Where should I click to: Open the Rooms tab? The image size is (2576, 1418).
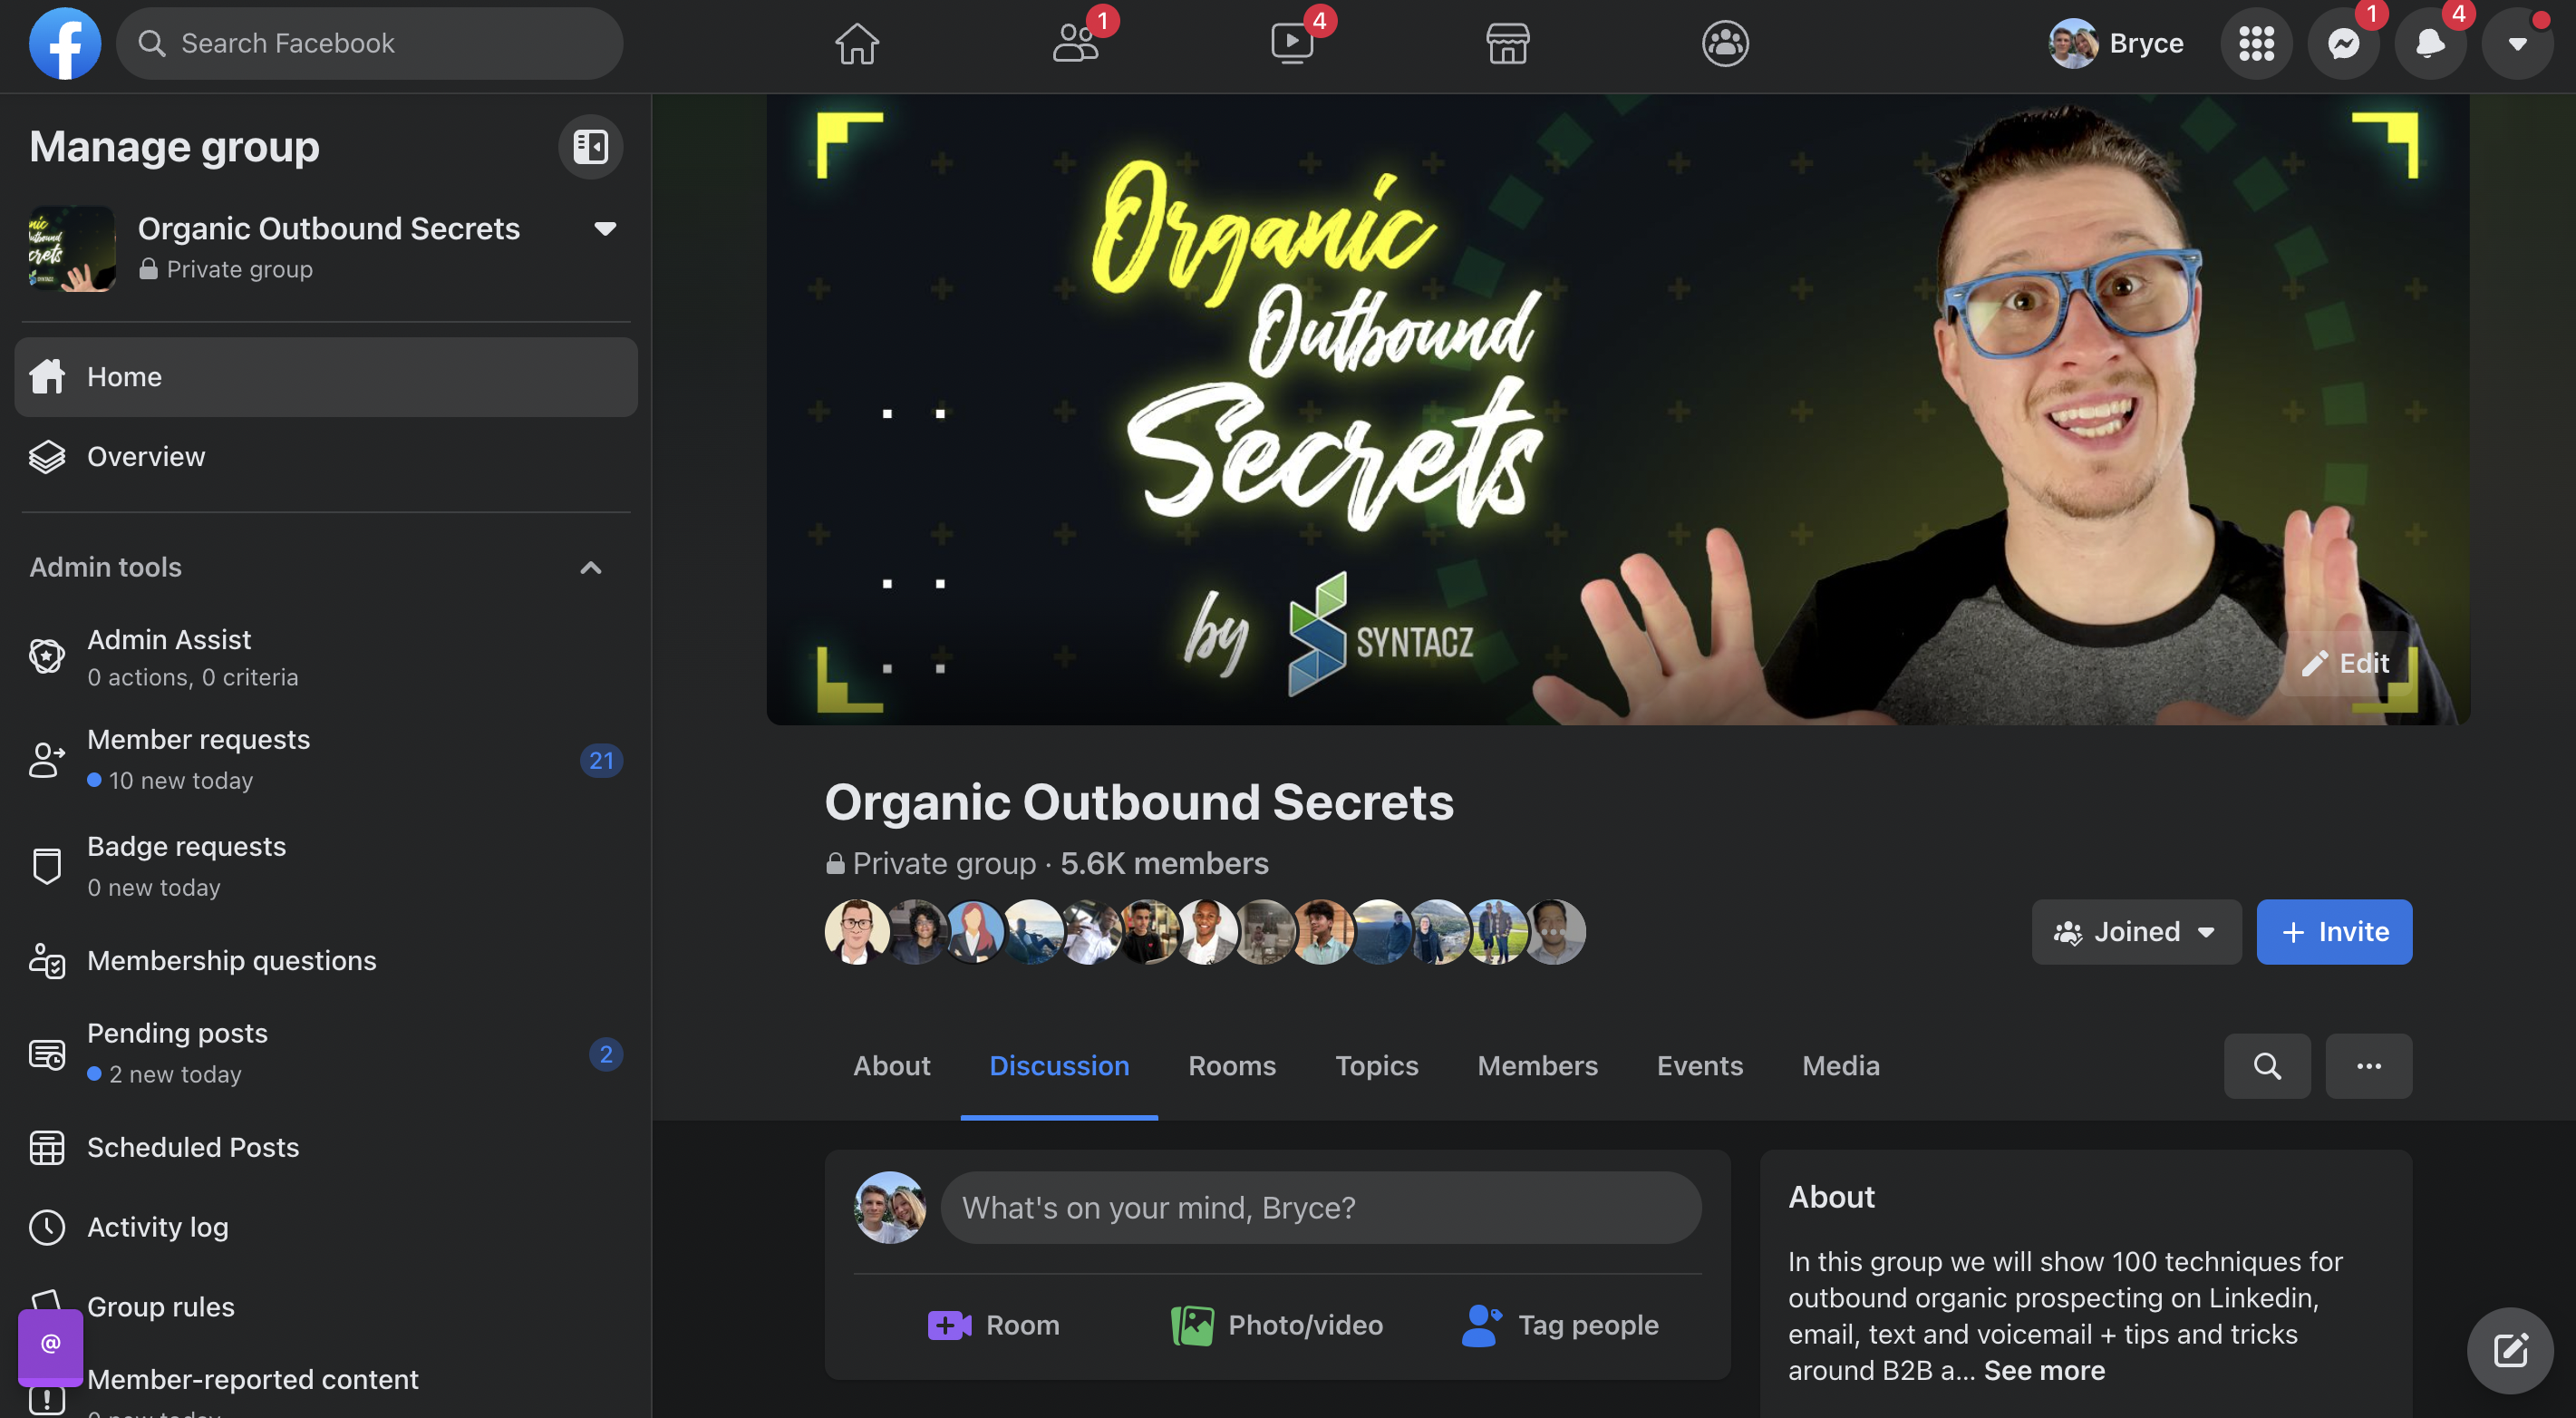pos(1232,1066)
